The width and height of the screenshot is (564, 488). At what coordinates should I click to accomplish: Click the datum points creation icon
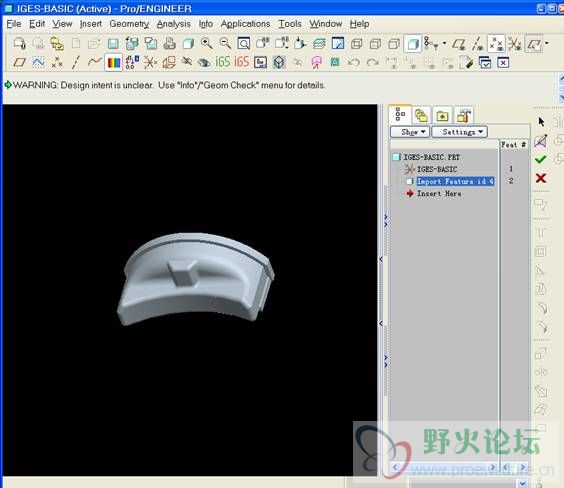[57, 63]
